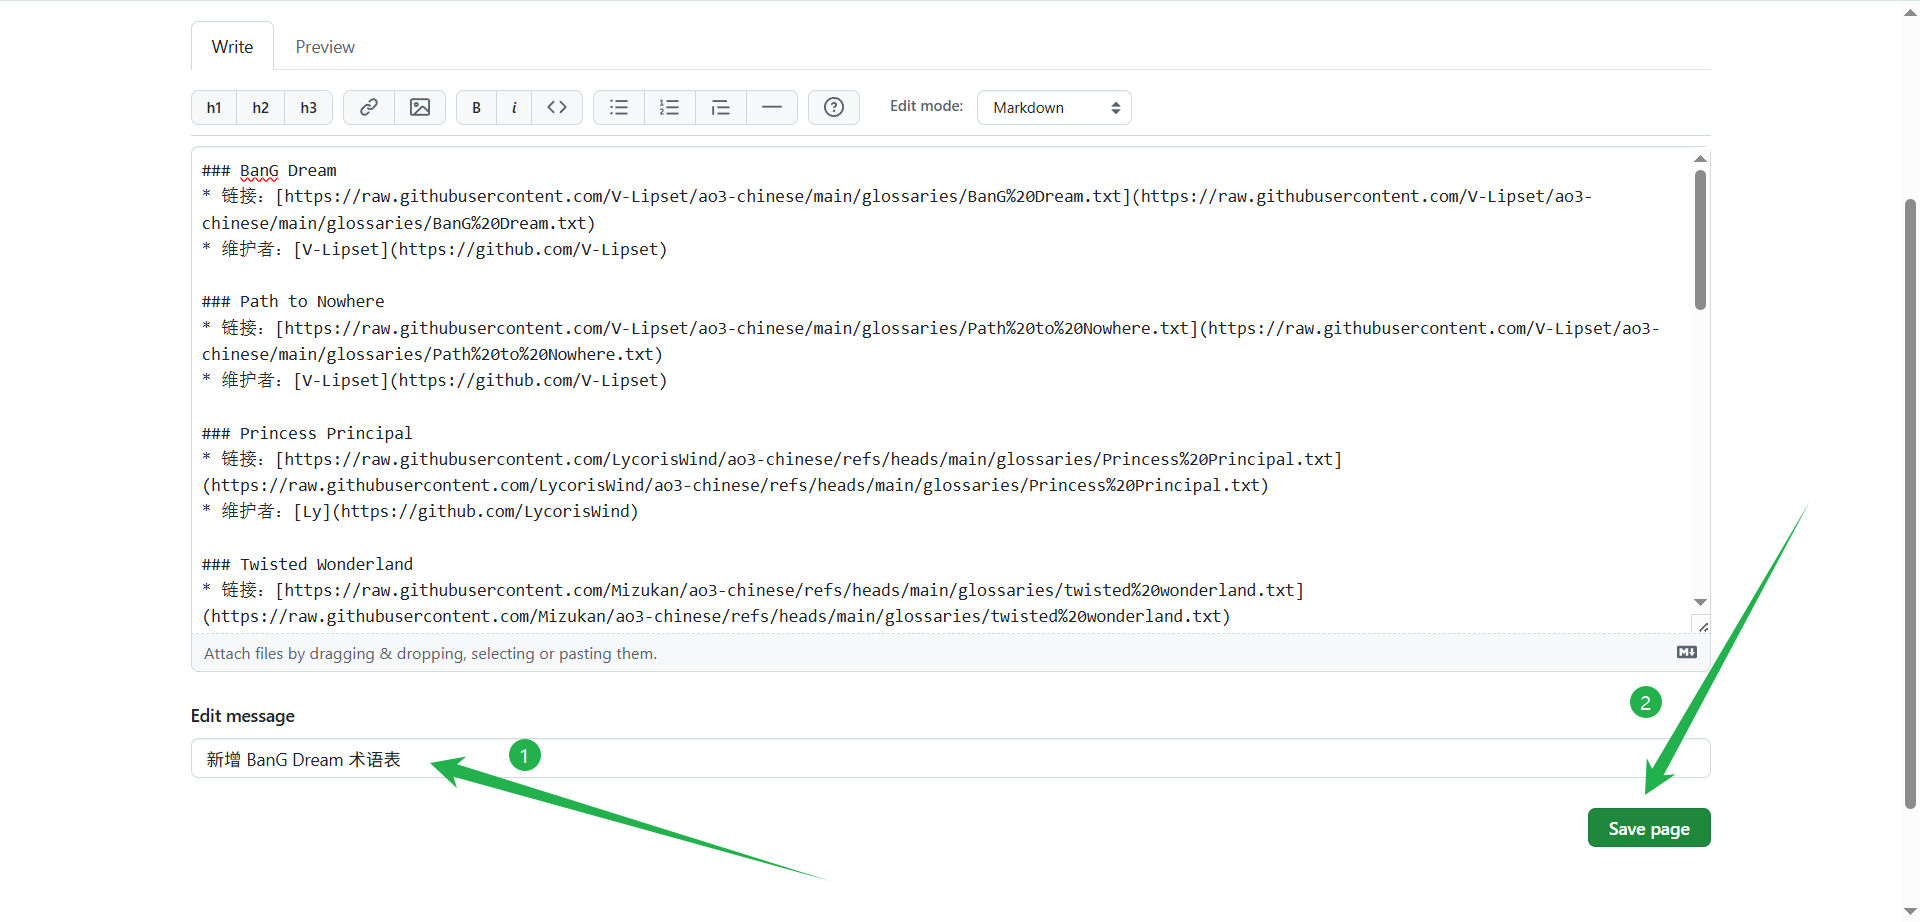This screenshot has width=1920, height=922.
Task: Toggle italic text formatting
Action: (514, 108)
